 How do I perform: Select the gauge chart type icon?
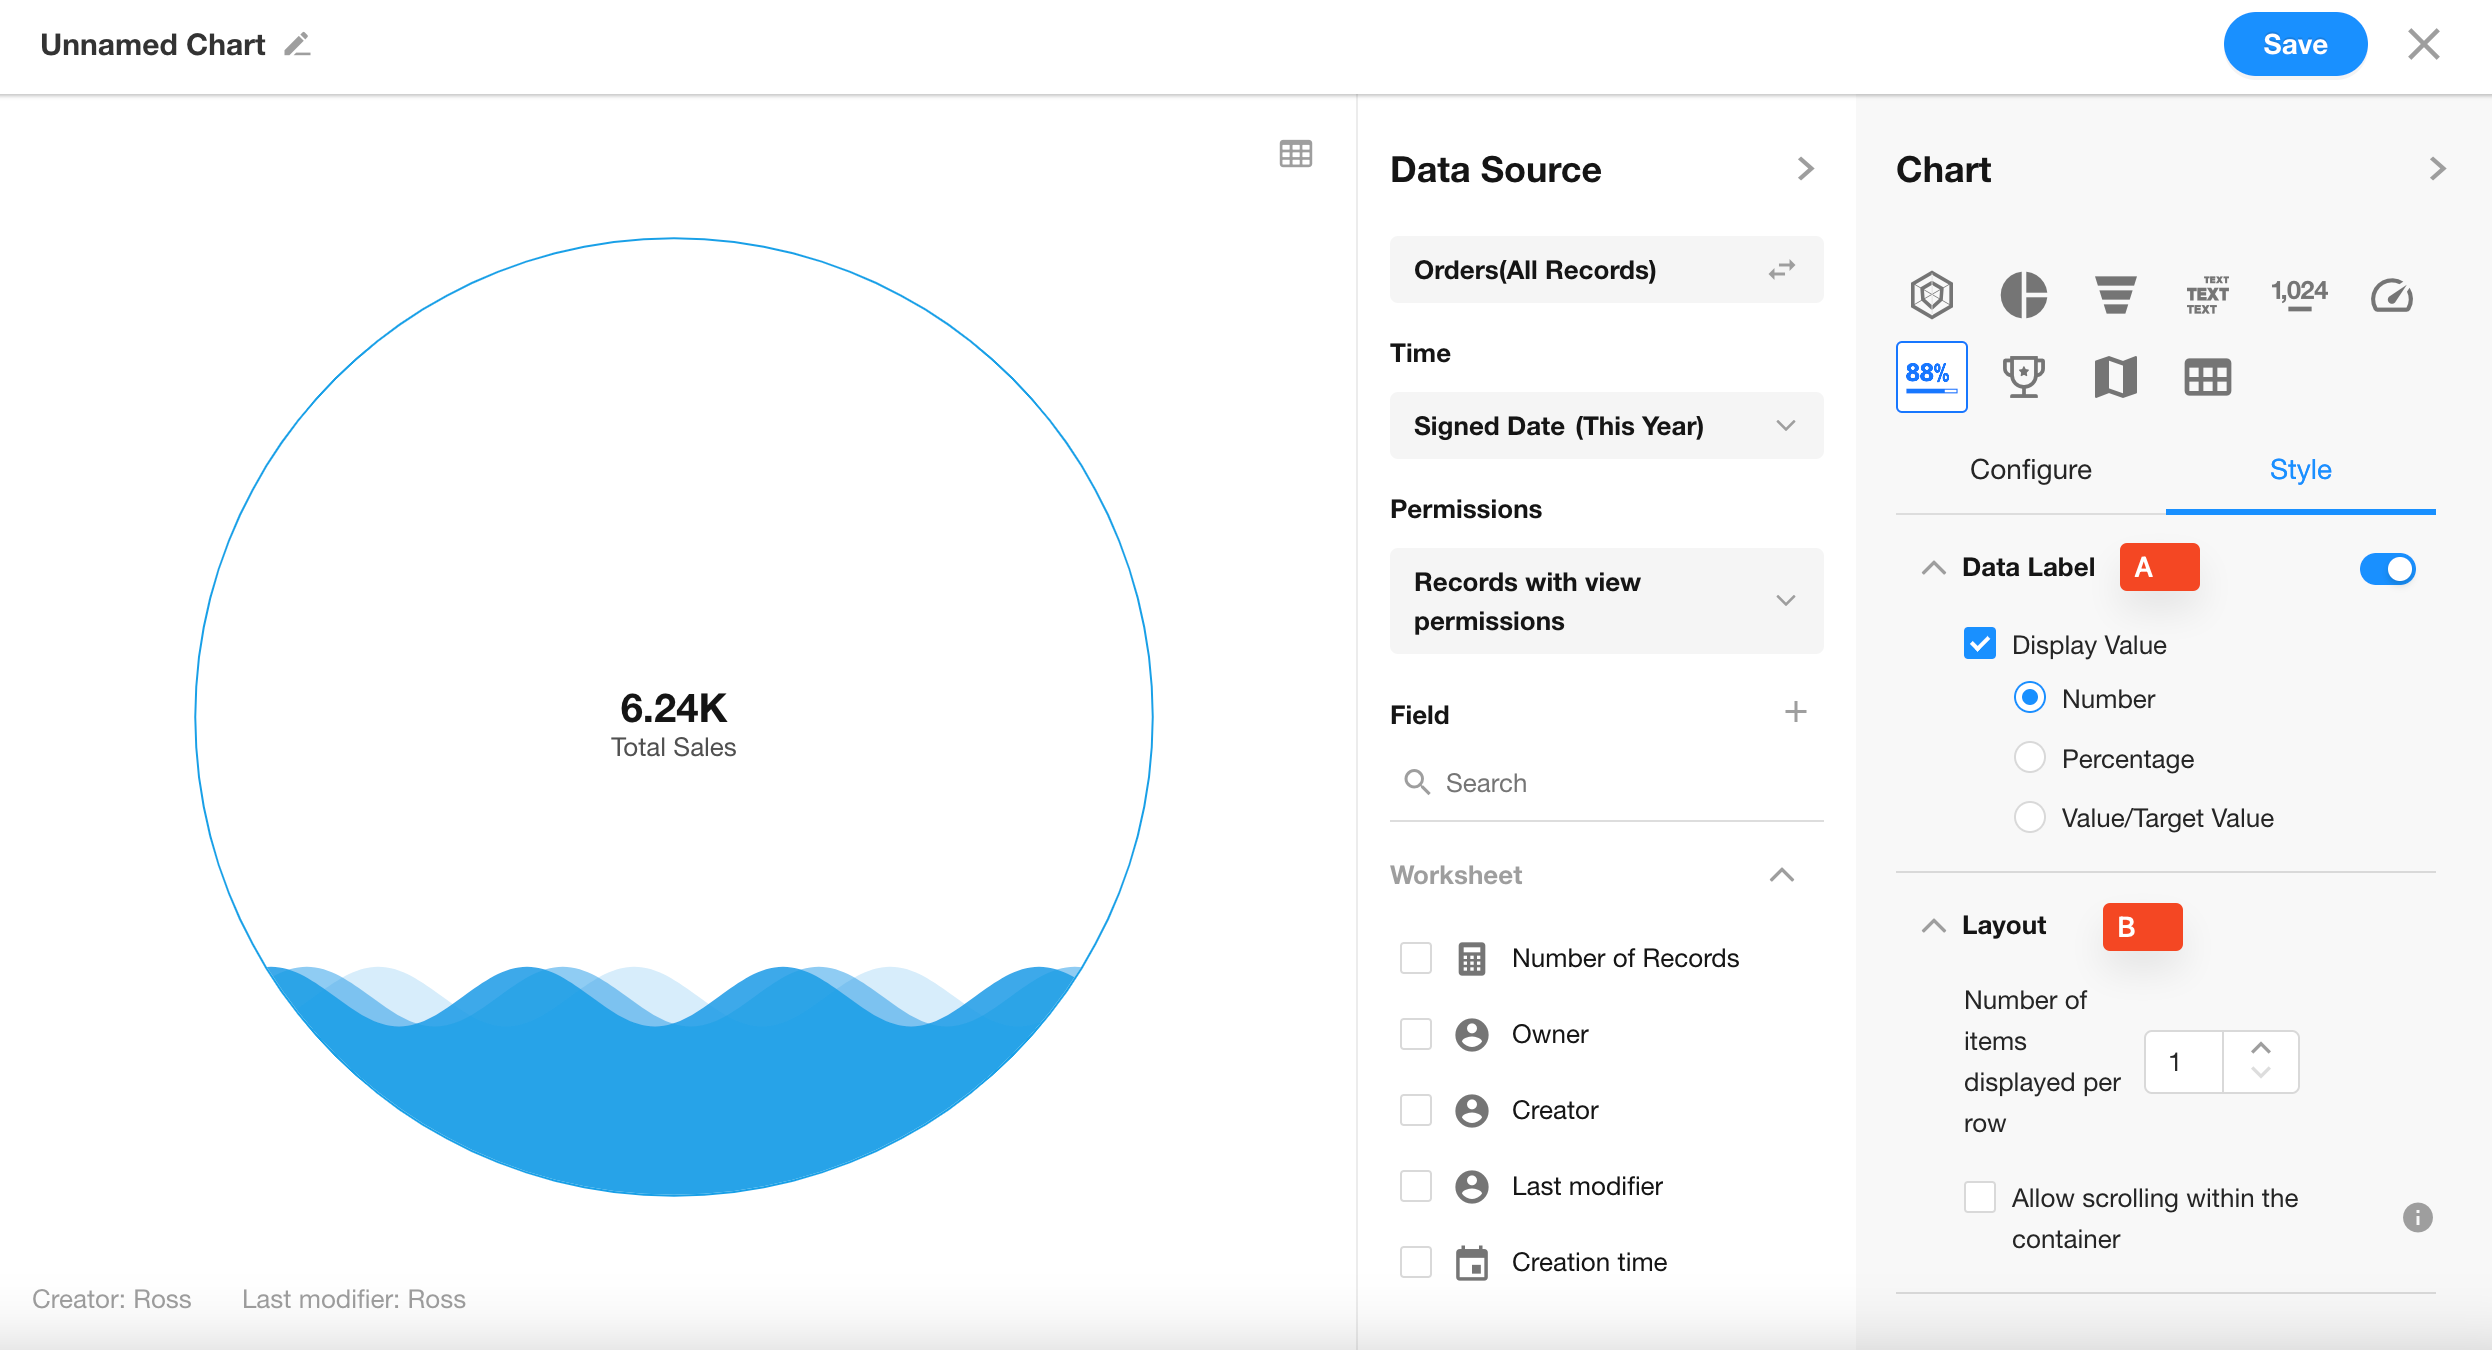2391,295
